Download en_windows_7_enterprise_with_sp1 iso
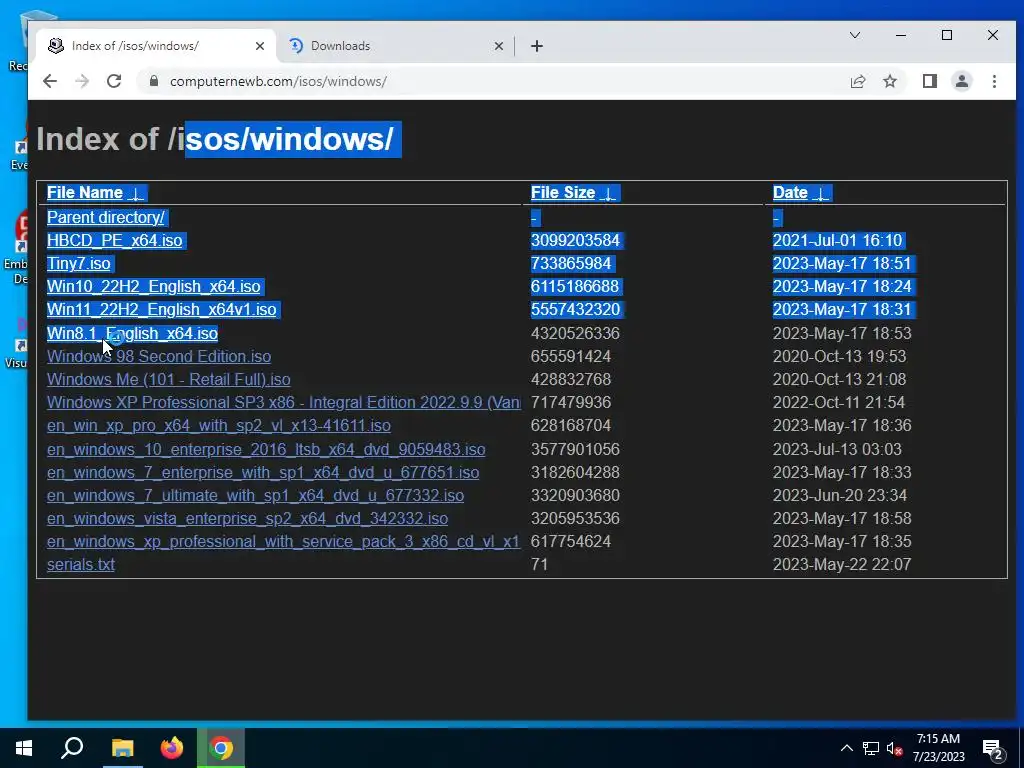 click(x=263, y=472)
